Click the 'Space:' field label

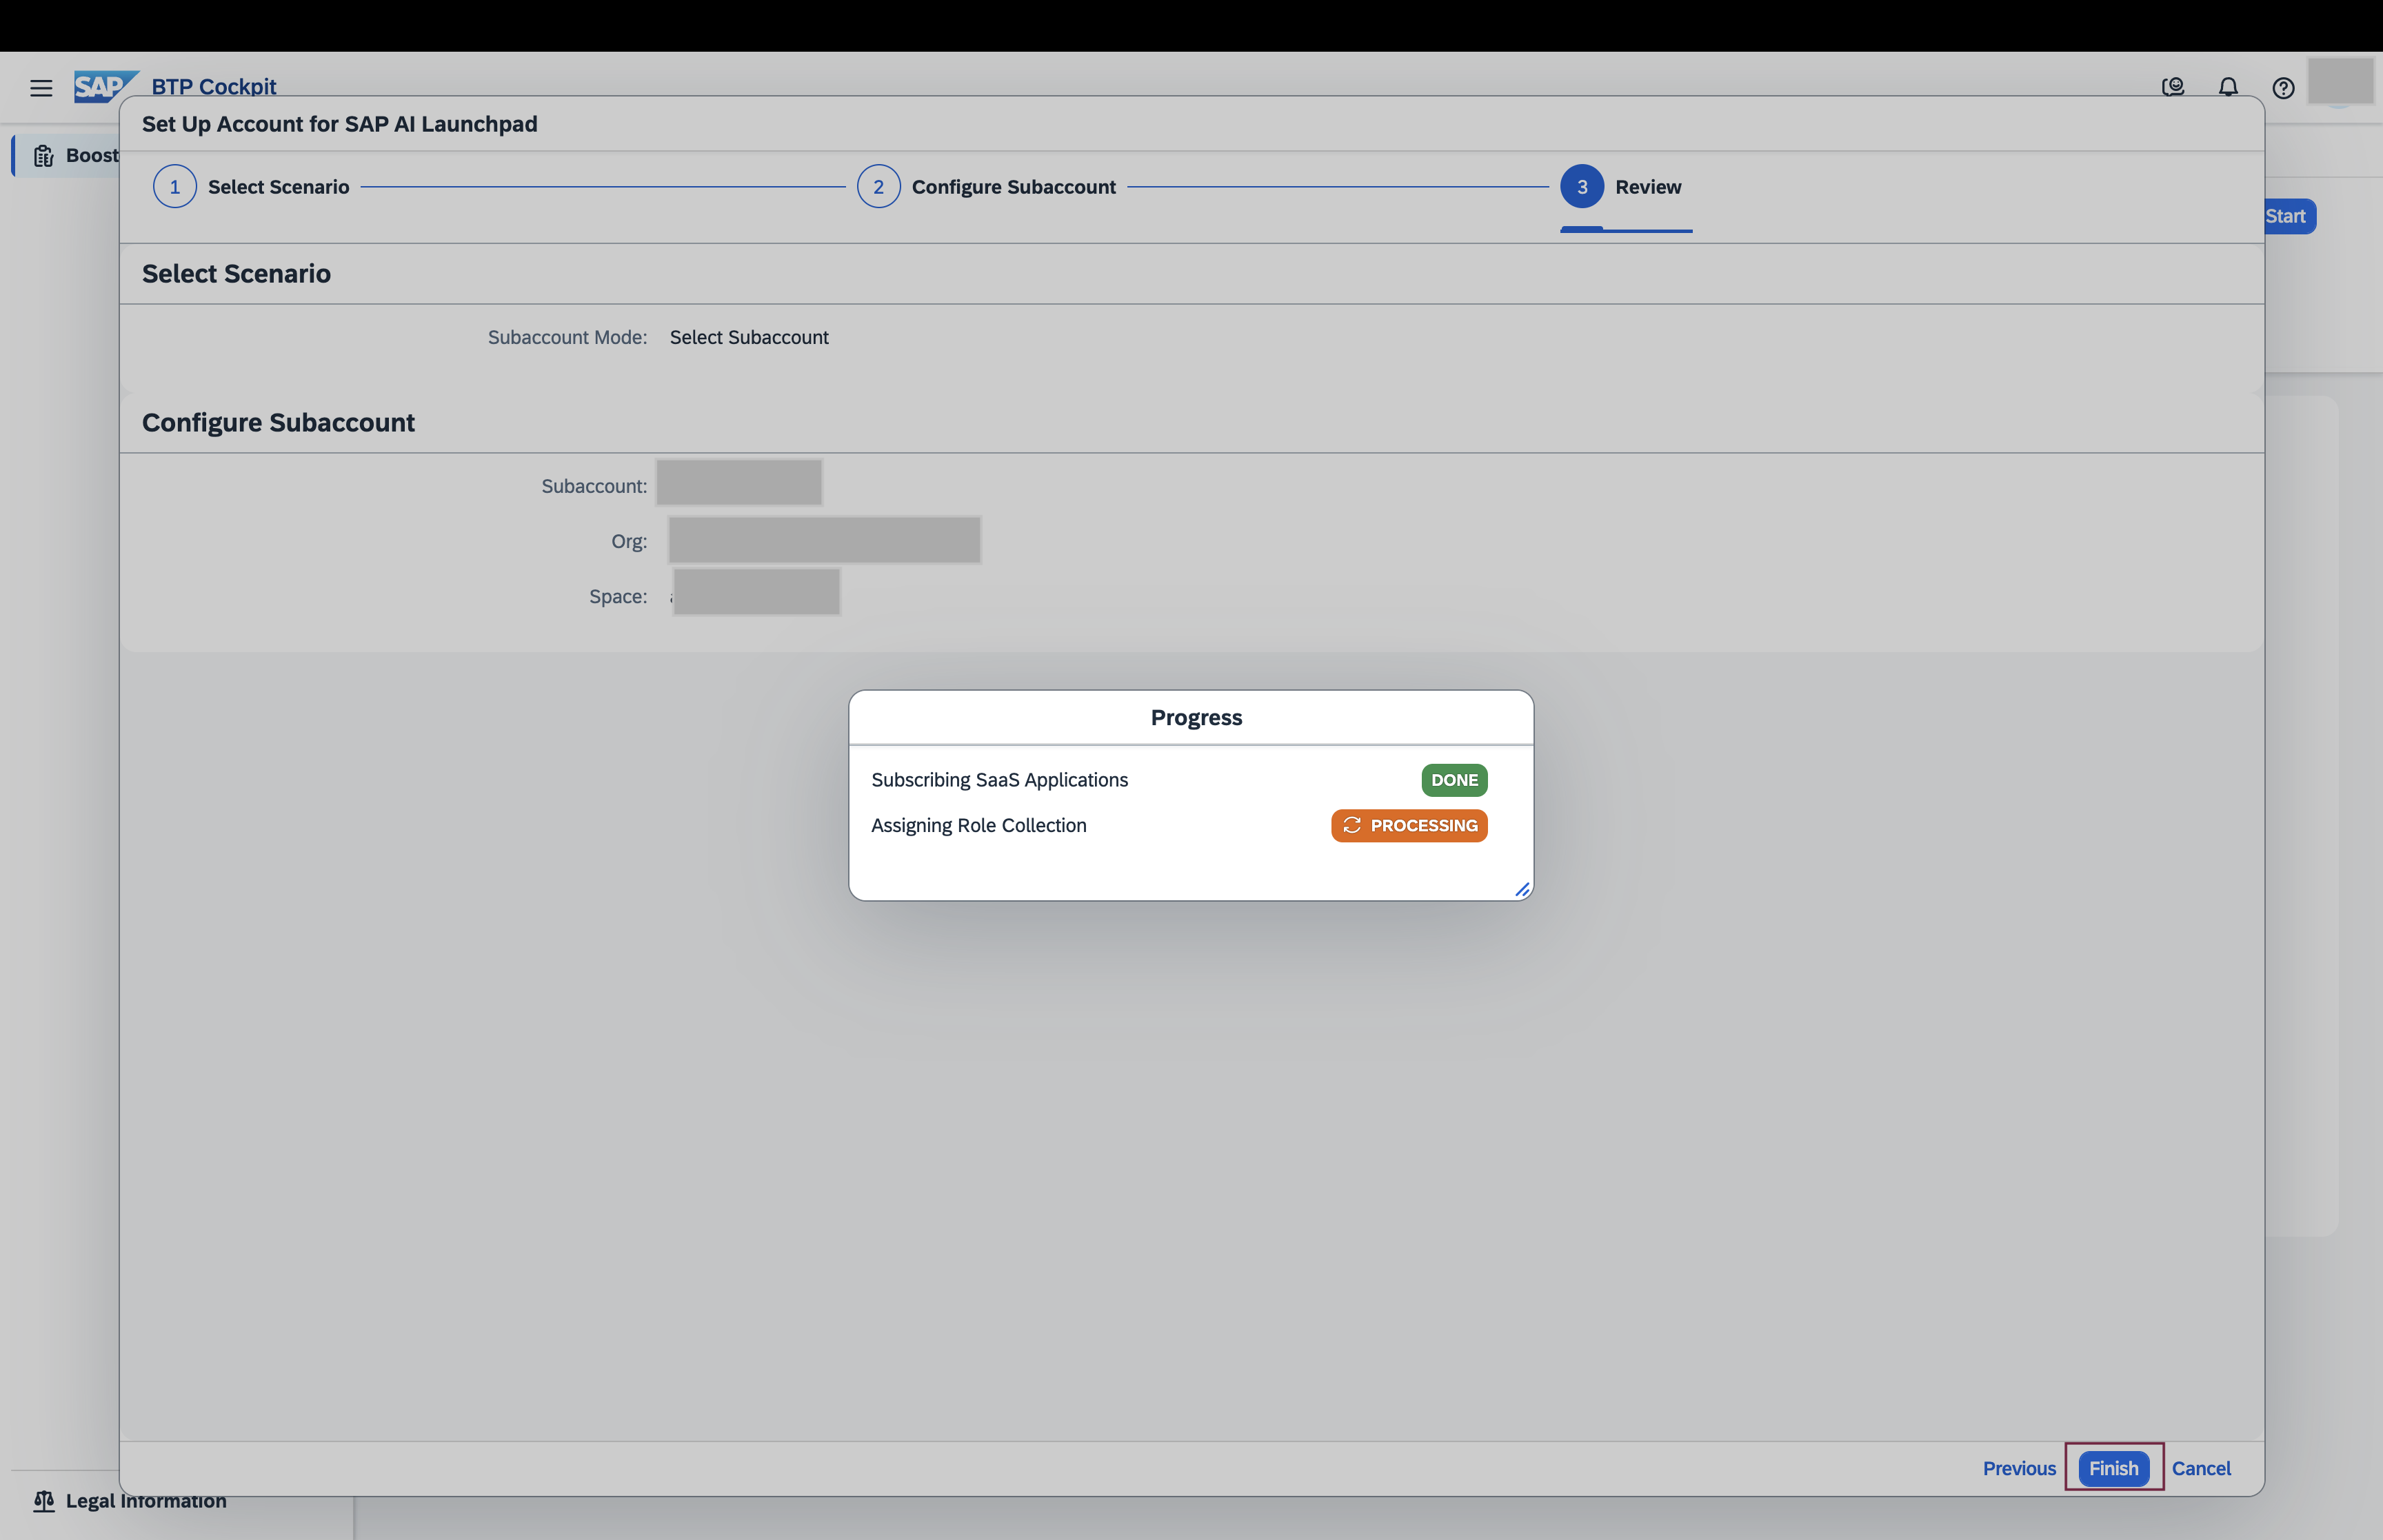[x=618, y=596]
